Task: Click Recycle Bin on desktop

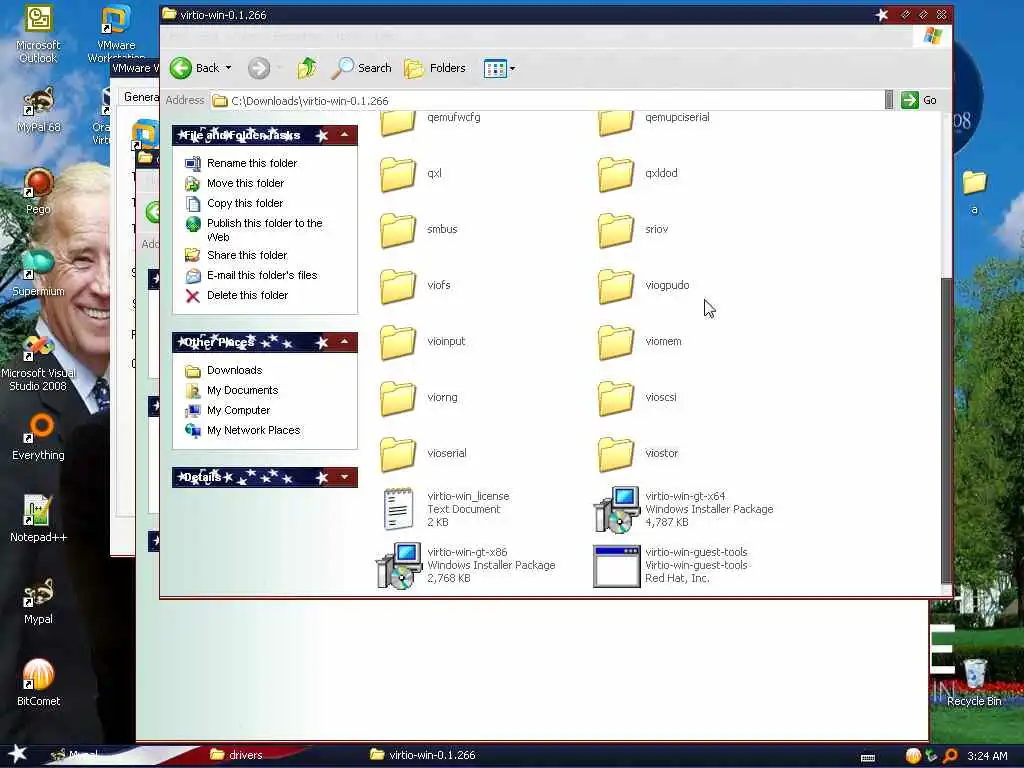Action: click(974, 684)
